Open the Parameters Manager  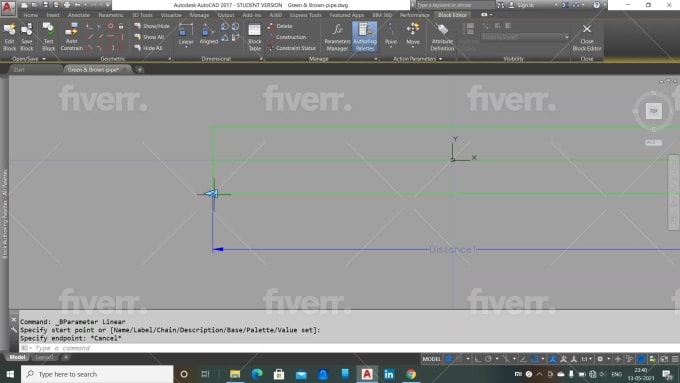(x=337, y=37)
